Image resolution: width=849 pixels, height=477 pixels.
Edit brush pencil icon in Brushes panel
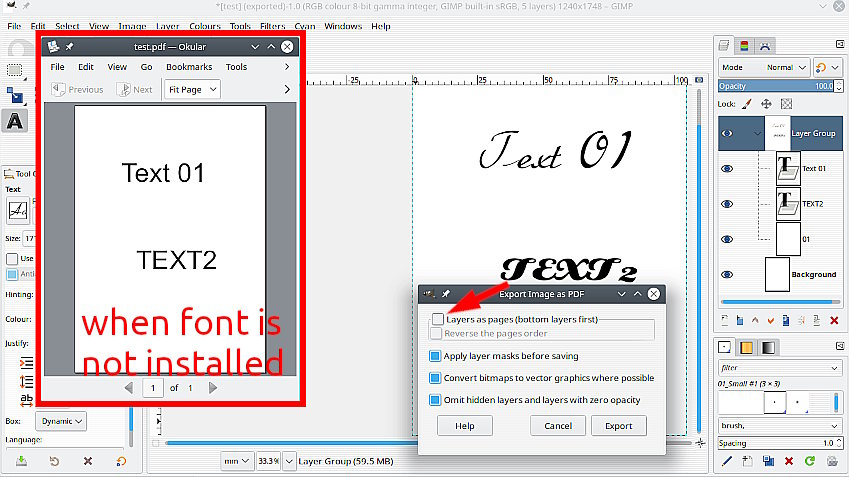click(x=727, y=461)
